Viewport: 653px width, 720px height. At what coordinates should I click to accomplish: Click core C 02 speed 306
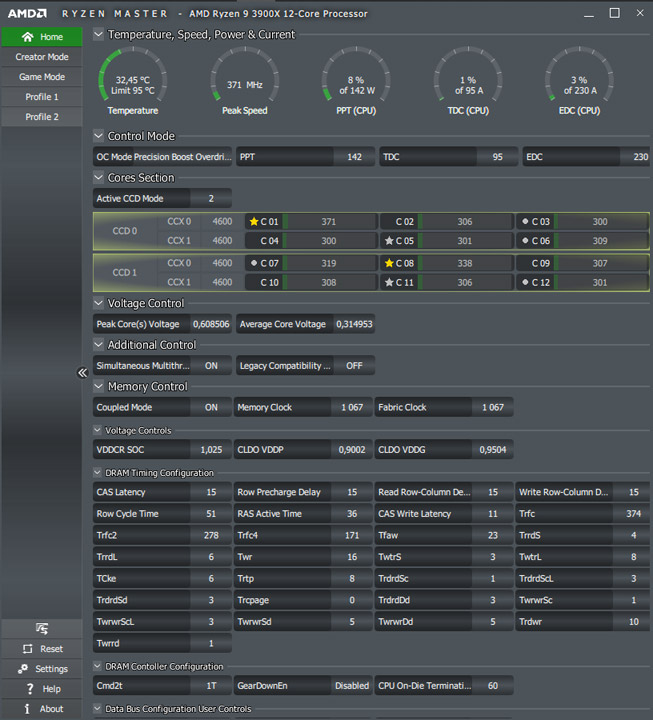(x=465, y=222)
